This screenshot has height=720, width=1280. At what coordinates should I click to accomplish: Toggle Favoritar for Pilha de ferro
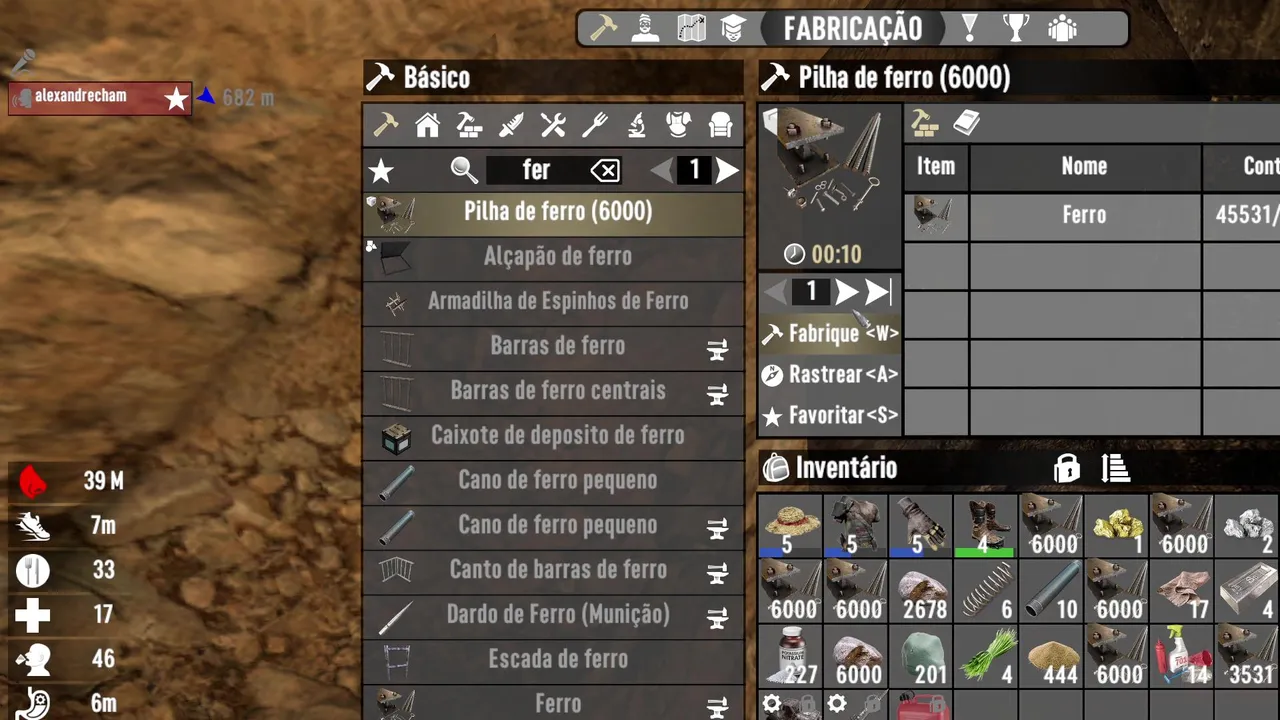click(x=830, y=415)
